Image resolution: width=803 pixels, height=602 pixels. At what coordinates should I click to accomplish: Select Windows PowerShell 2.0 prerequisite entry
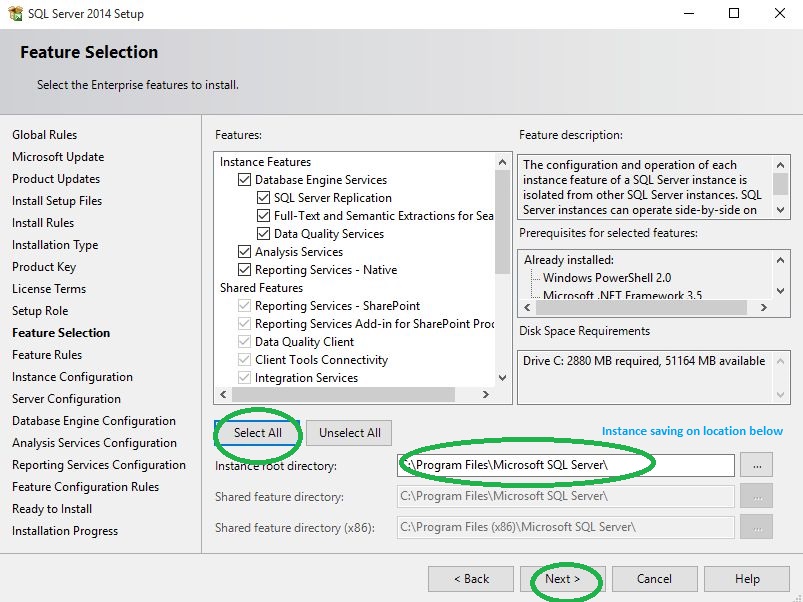607,277
